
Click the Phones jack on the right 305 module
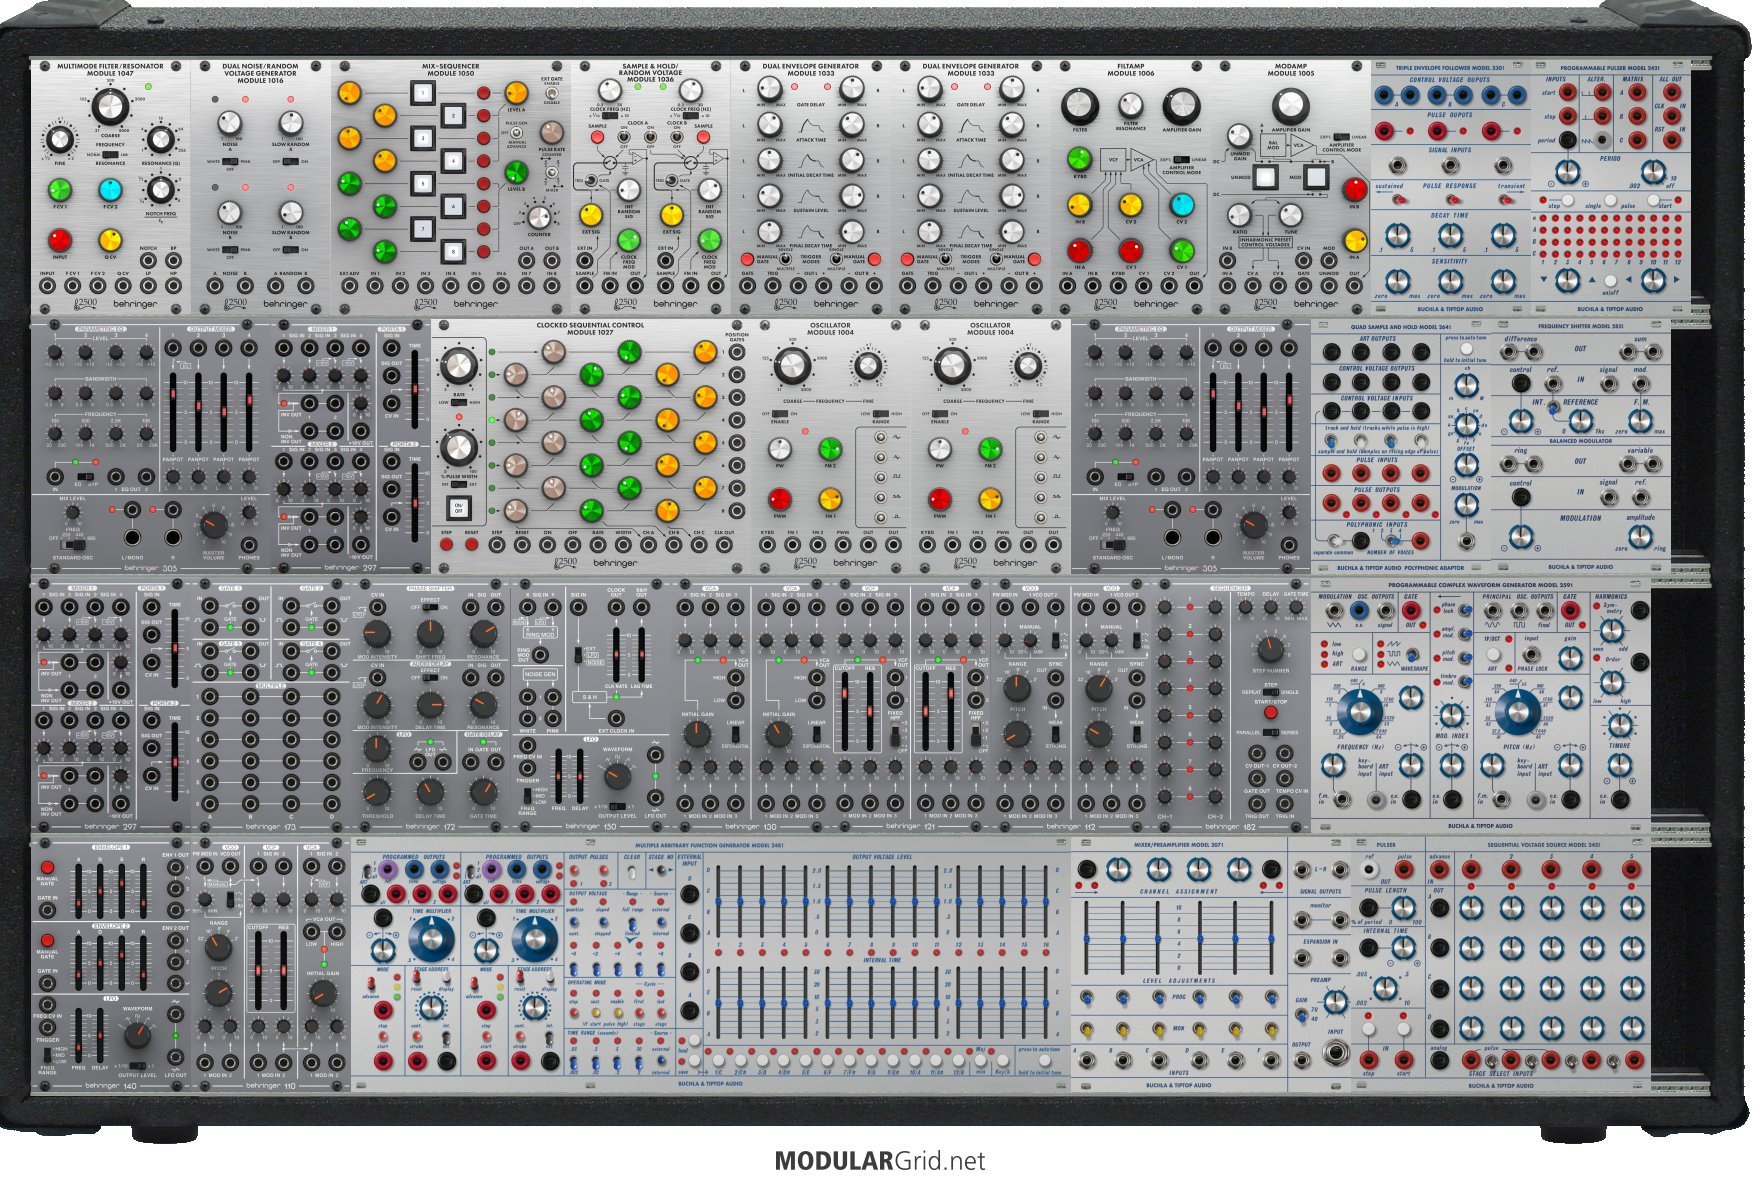1289,545
